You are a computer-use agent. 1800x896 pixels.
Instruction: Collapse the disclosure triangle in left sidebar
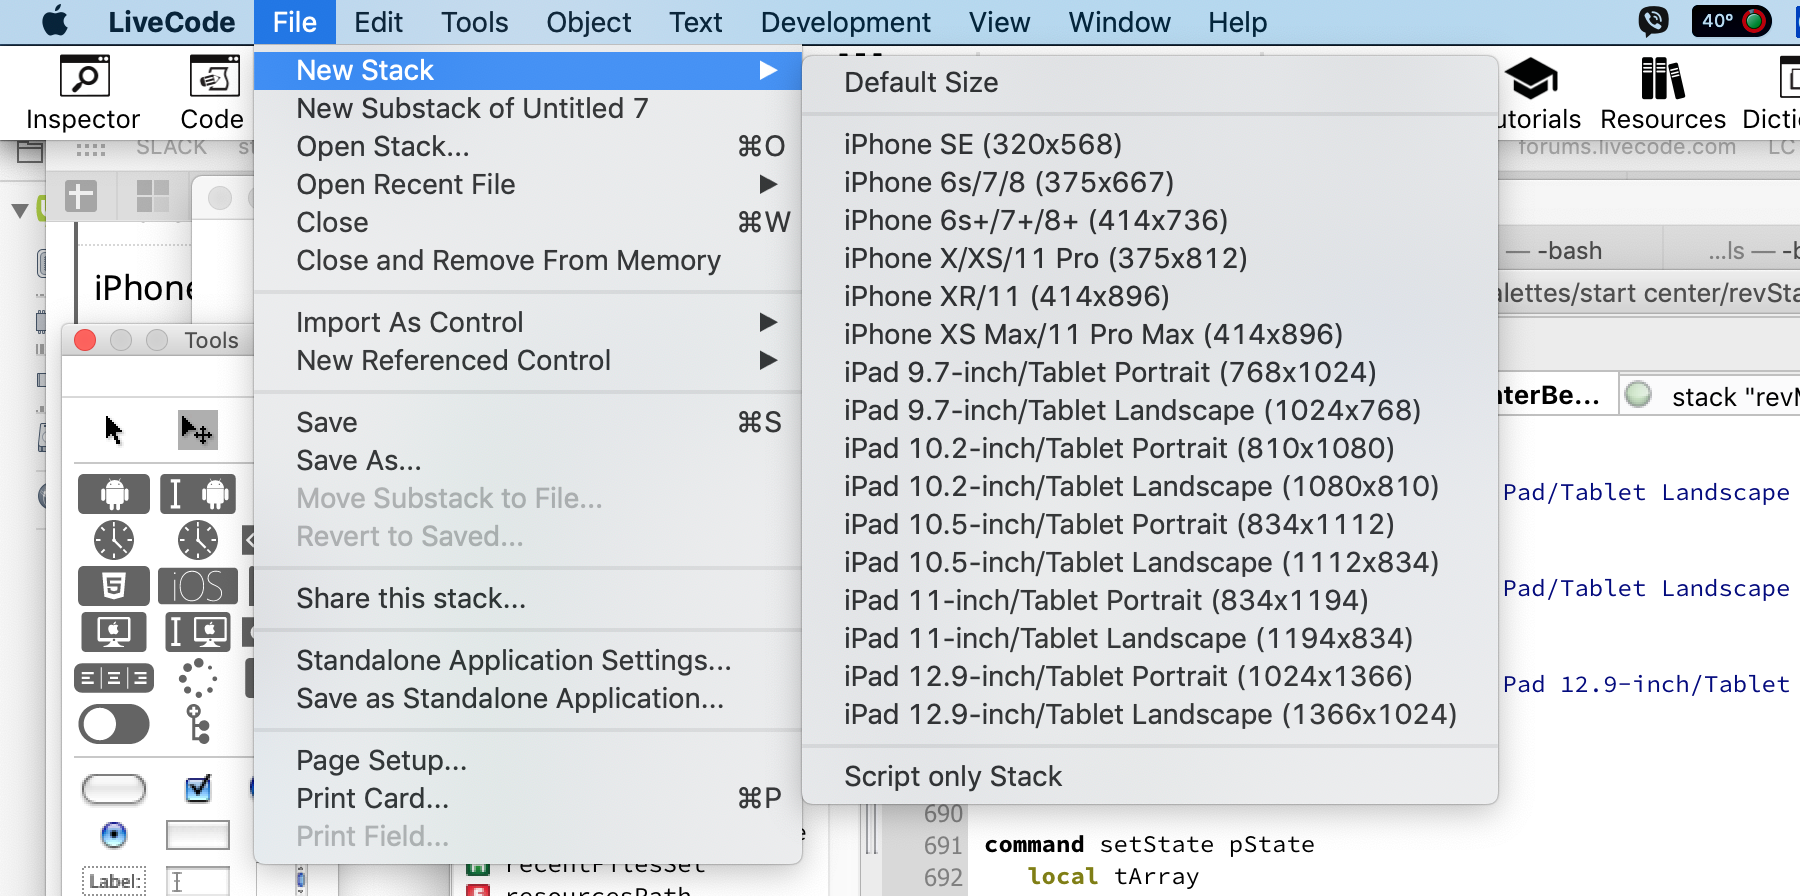tap(19, 210)
